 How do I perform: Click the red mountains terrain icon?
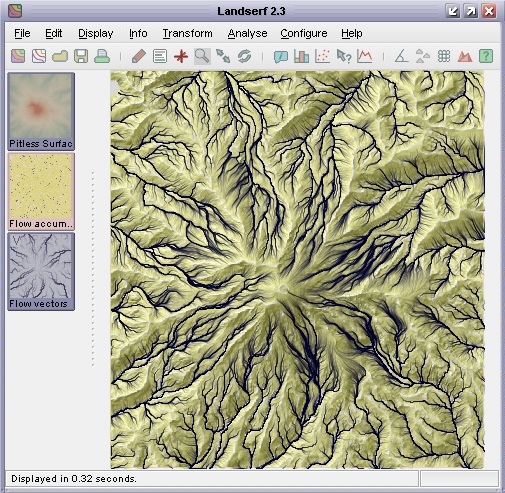(x=465, y=56)
